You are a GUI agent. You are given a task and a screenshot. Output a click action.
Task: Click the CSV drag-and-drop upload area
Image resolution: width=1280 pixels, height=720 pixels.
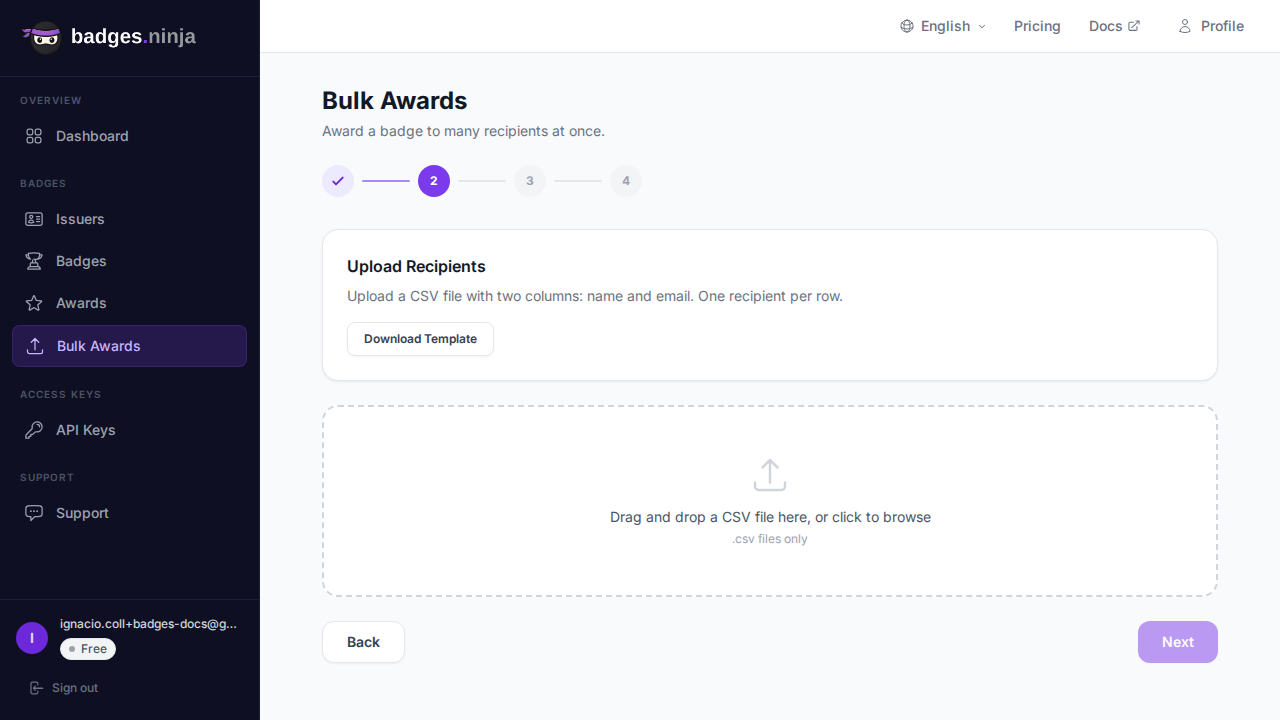tap(769, 501)
